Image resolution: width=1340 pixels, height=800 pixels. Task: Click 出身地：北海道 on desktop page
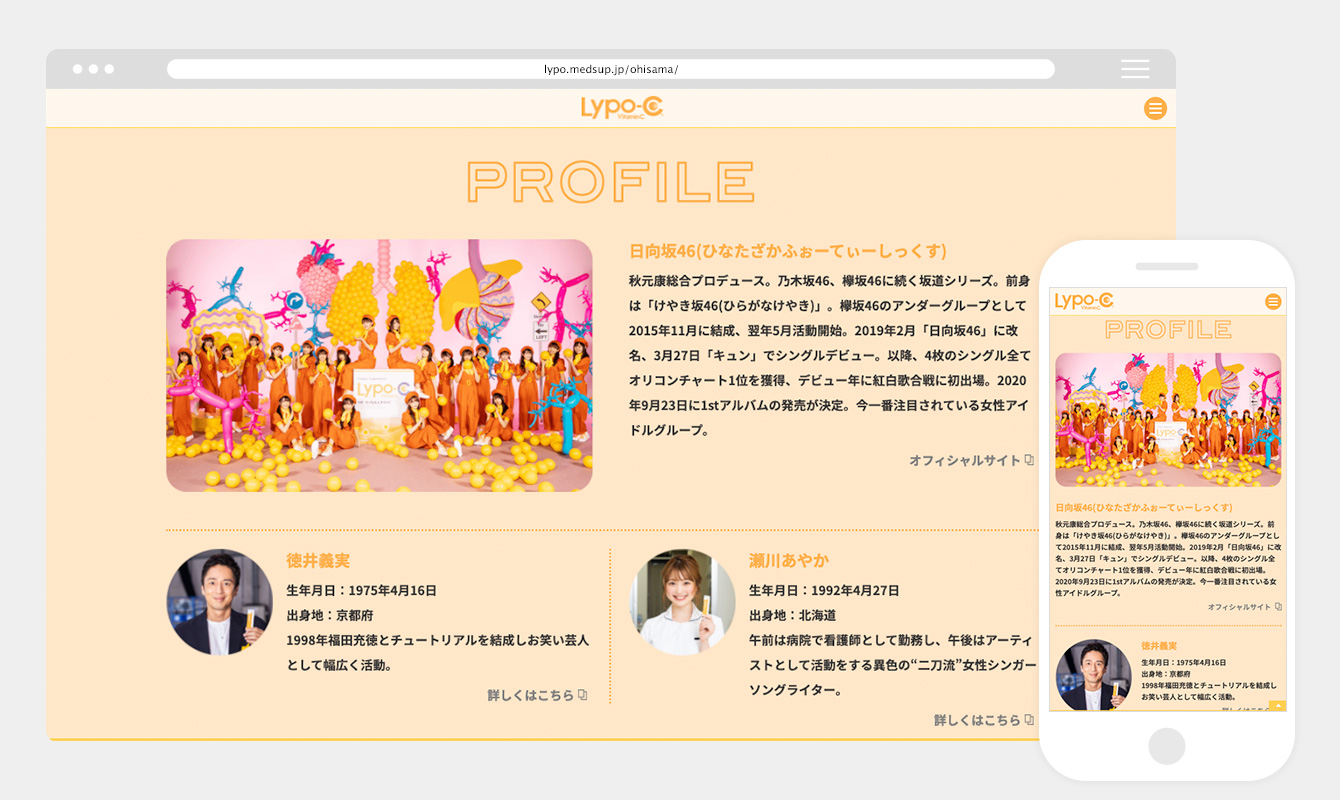click(792, 615)
